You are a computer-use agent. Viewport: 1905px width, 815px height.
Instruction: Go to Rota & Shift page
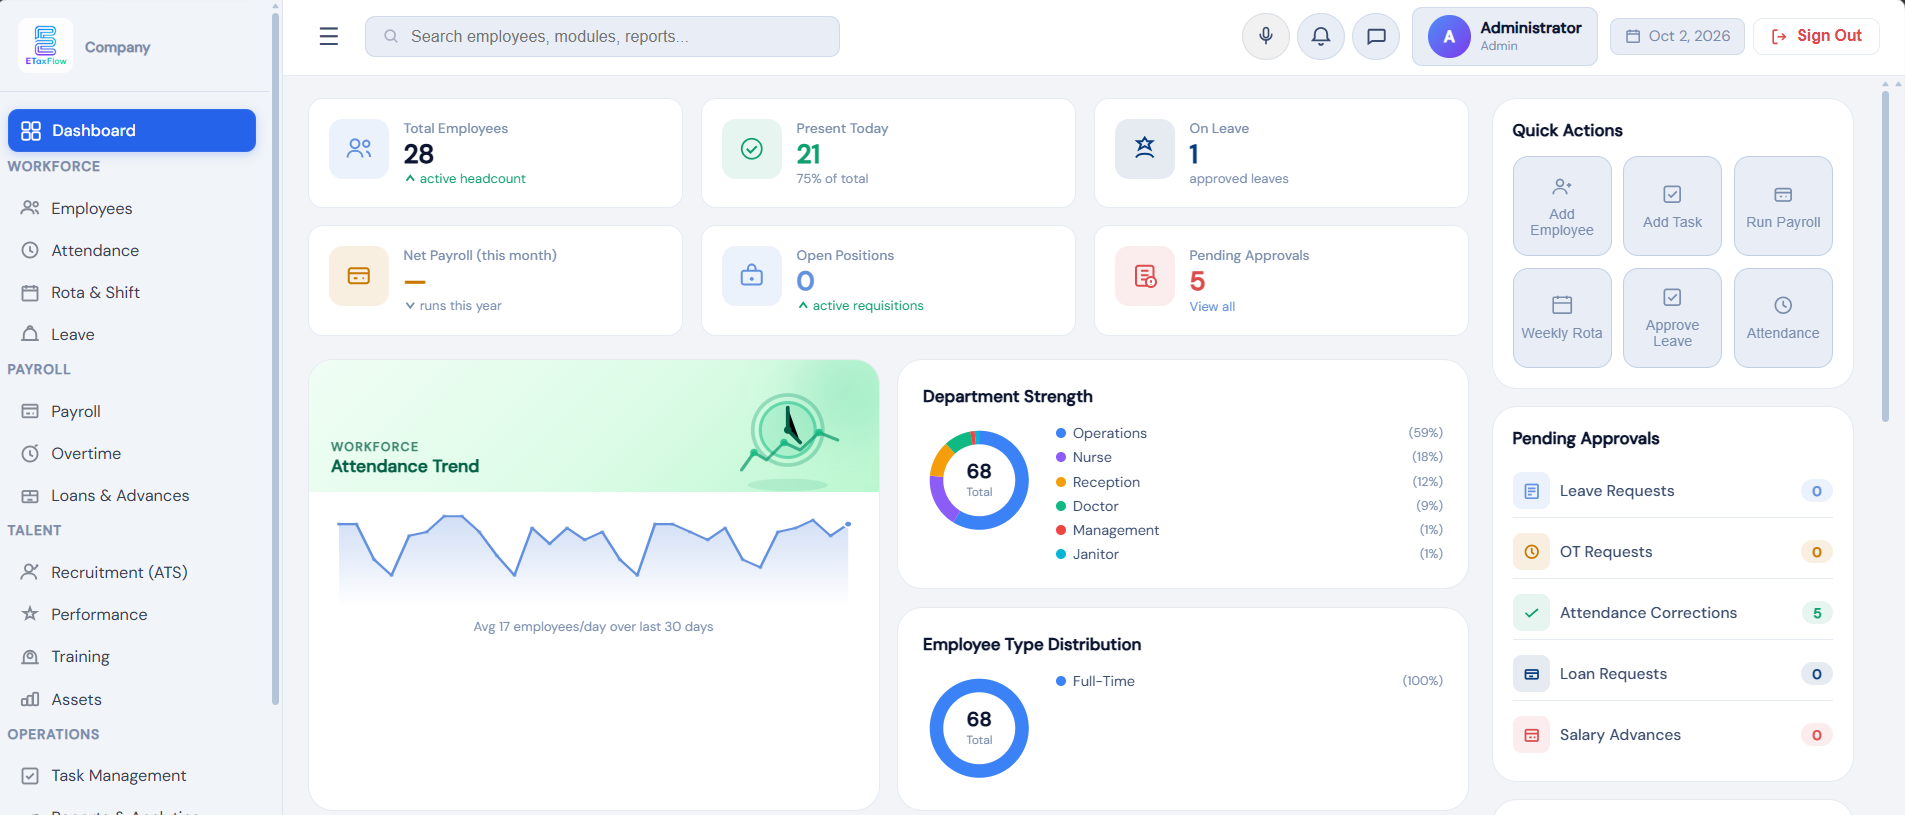coord(132,292)
